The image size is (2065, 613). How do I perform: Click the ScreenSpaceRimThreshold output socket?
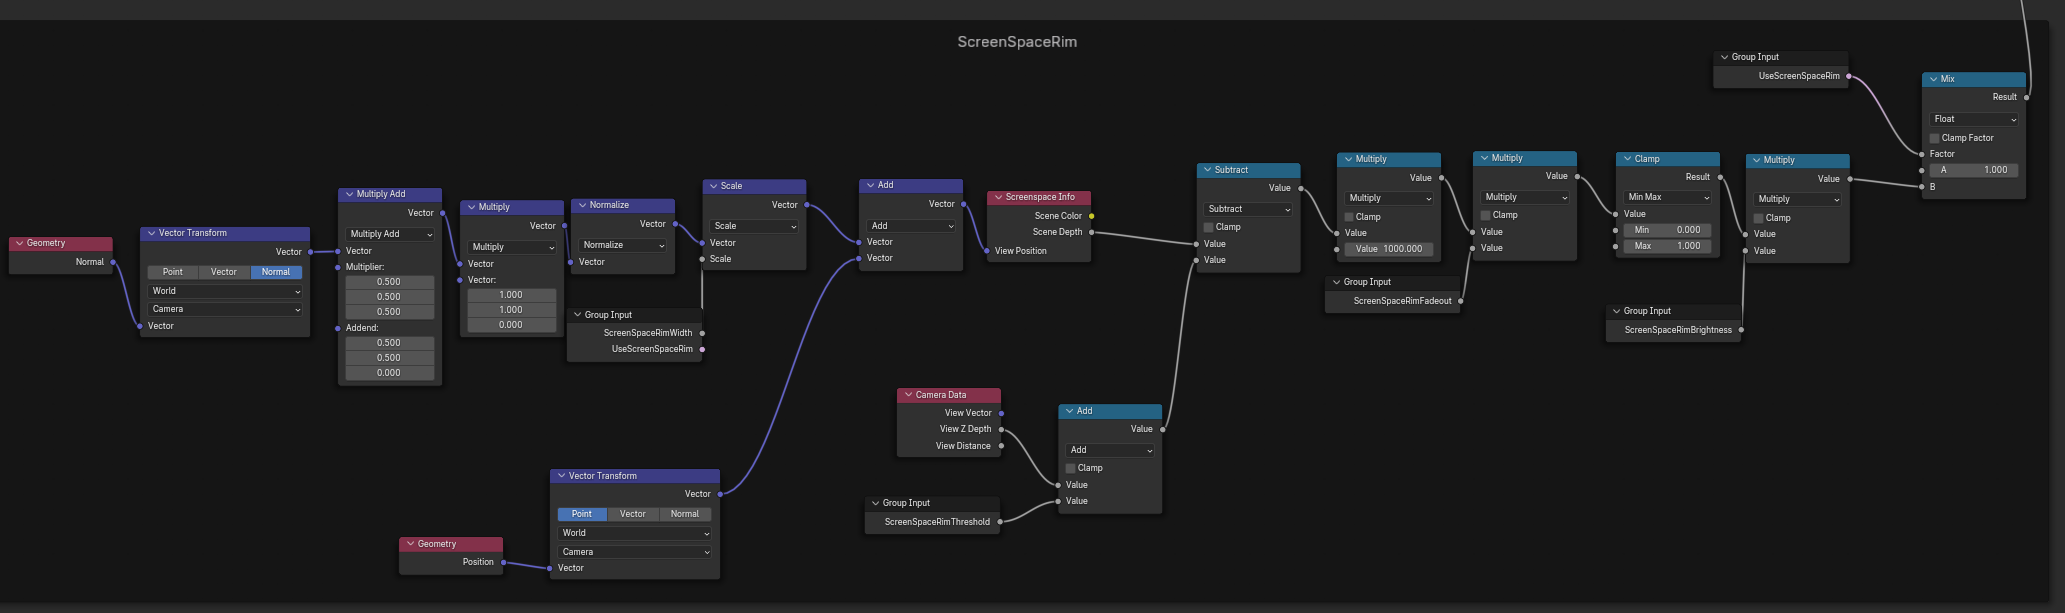1000,522
